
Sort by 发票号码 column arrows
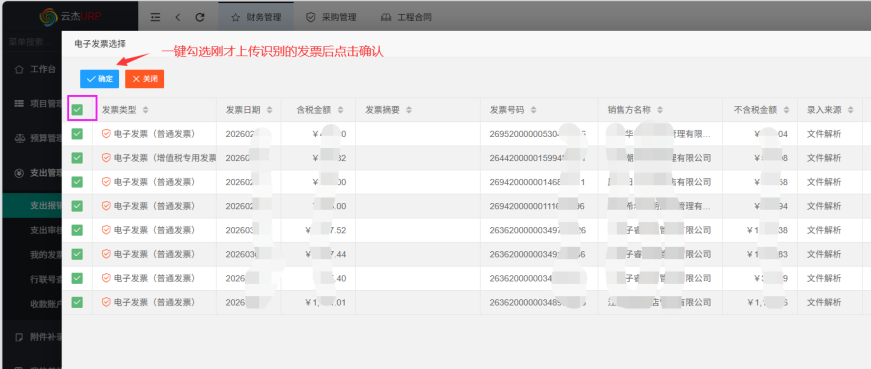533,110
